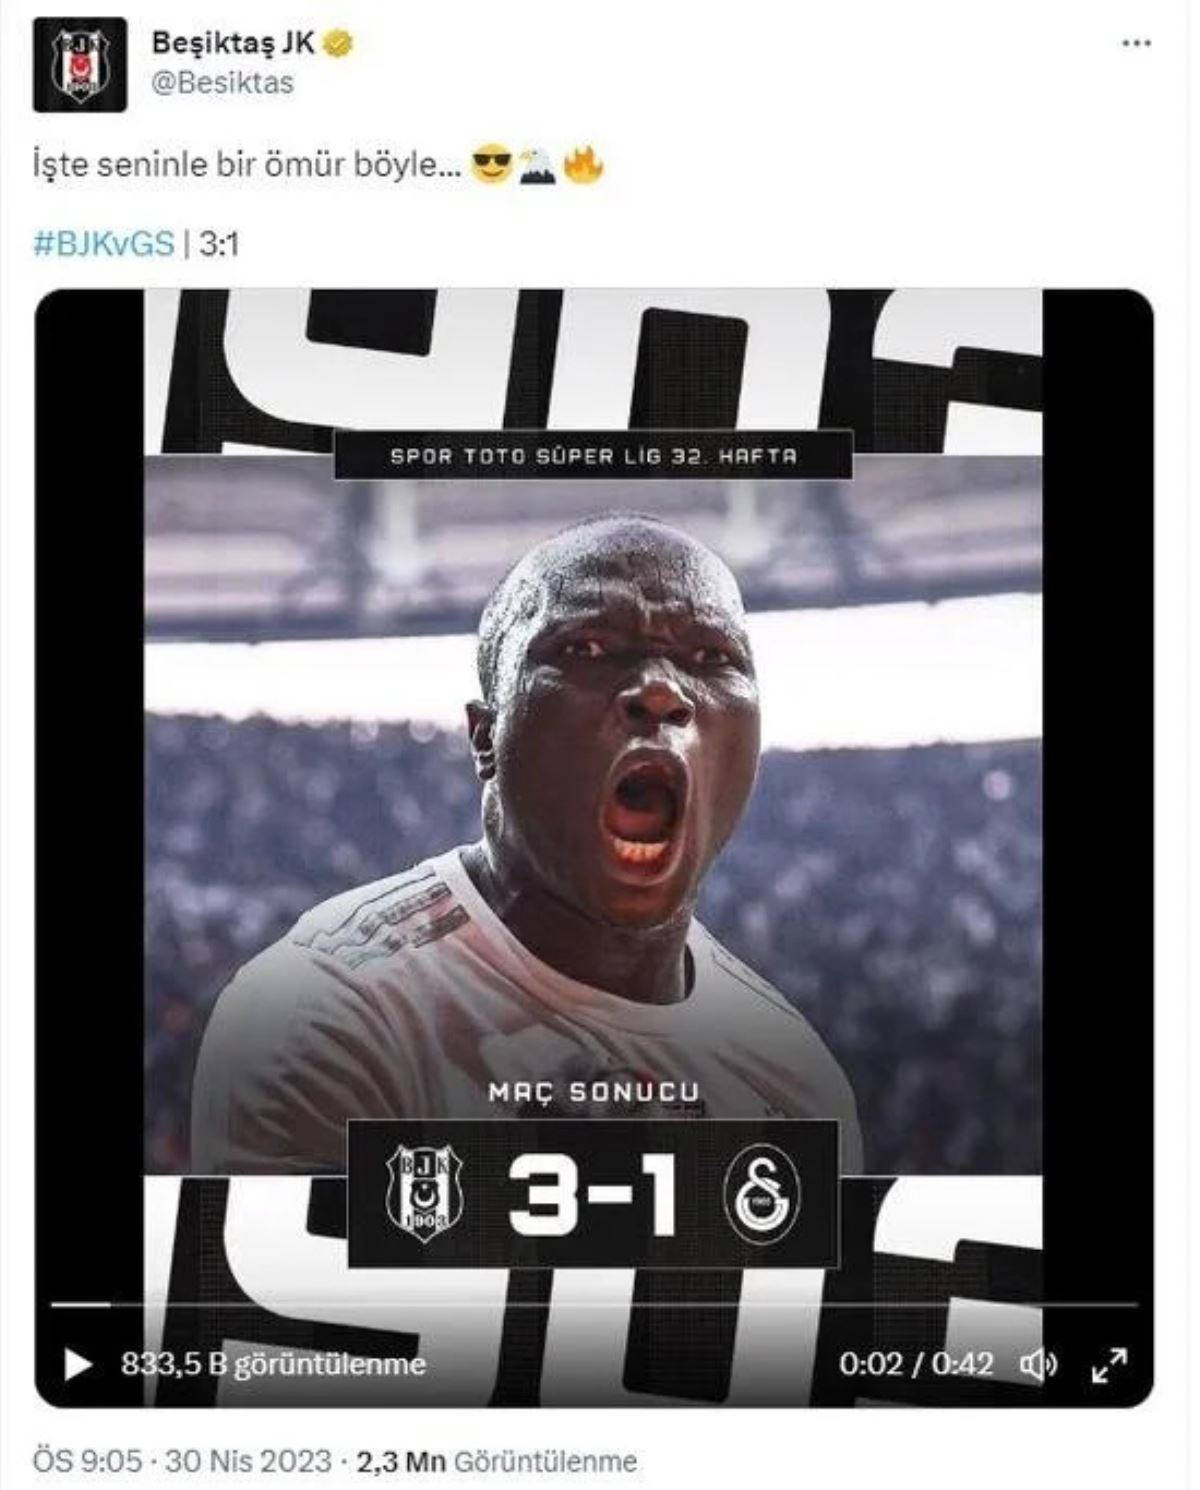The height and width of the screenshot is (1490, 1200).
Task: Click the gold verified badge
Action: click(x=339, y=45)
